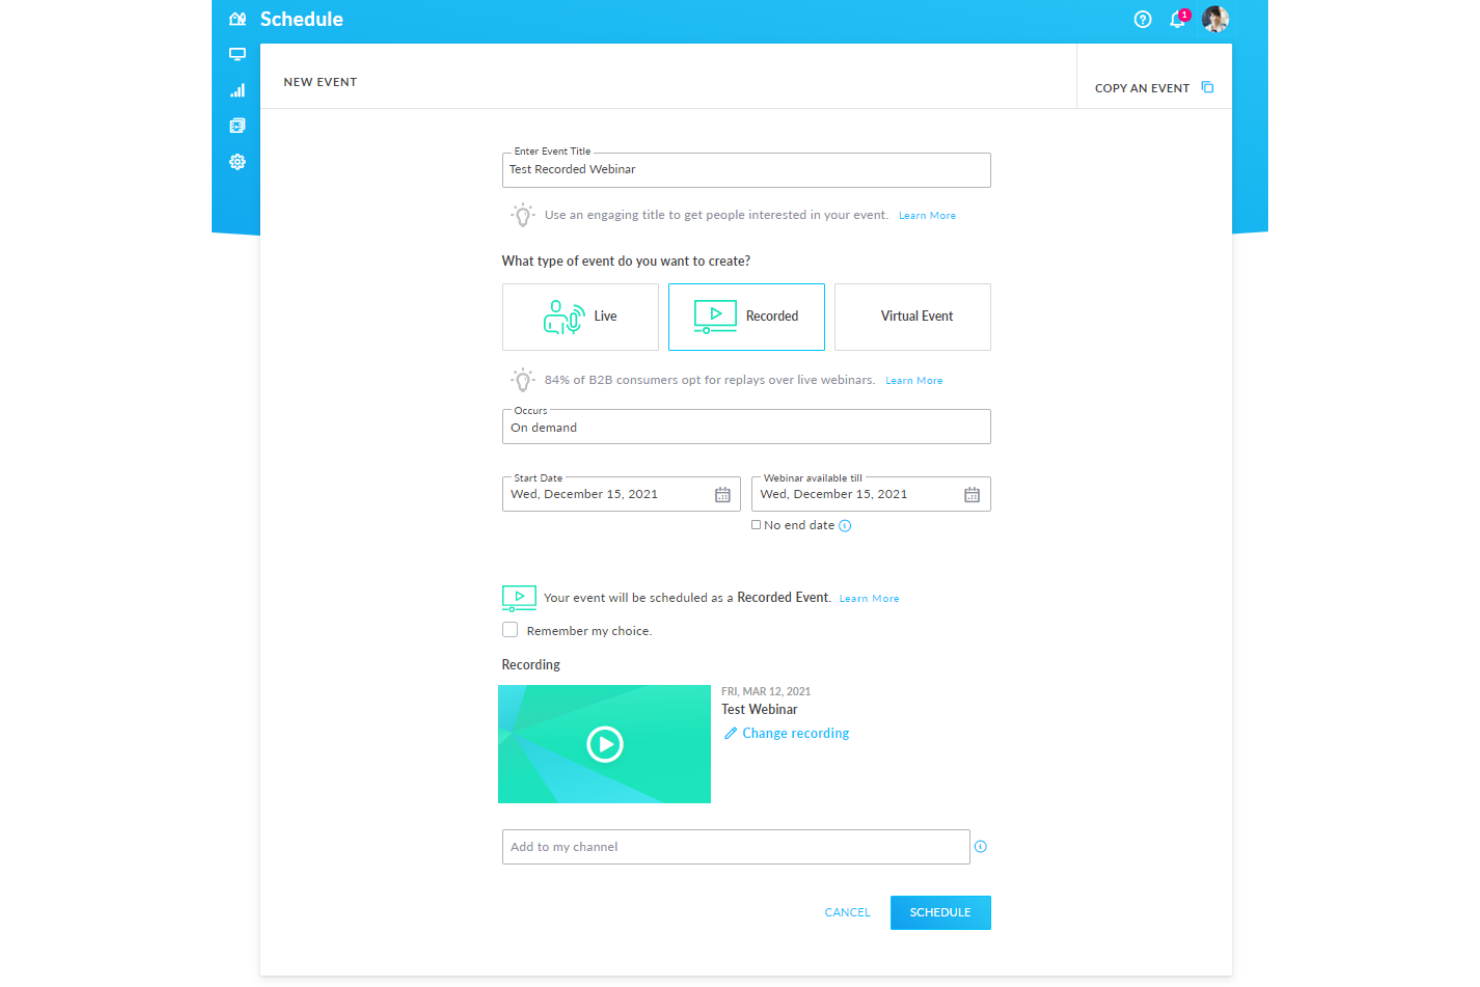Open the Webinar available till calendar icon
This screenshot has width=1480, height=987.
(971, 493)
